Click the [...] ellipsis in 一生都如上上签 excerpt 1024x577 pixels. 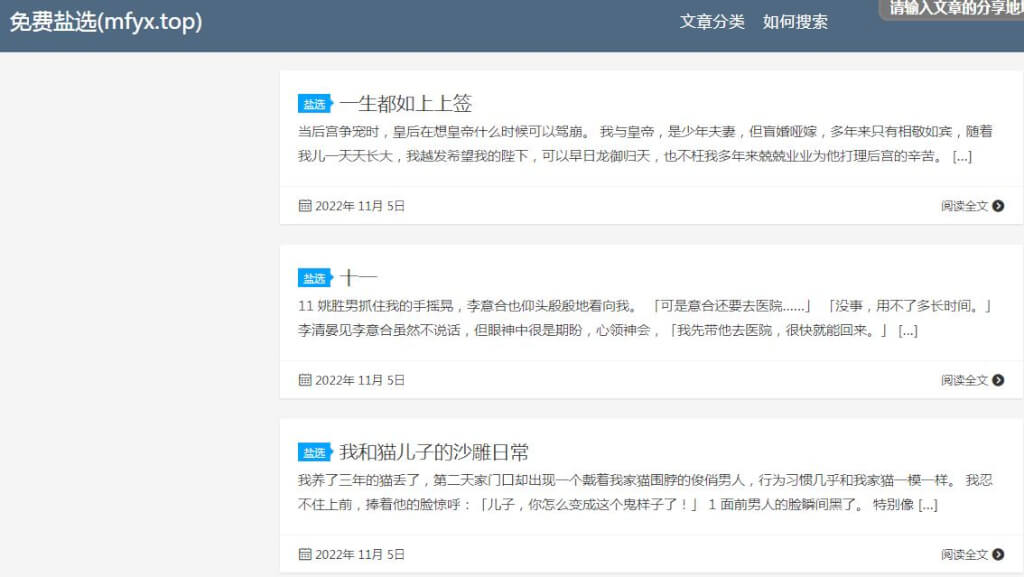(962, 157)
